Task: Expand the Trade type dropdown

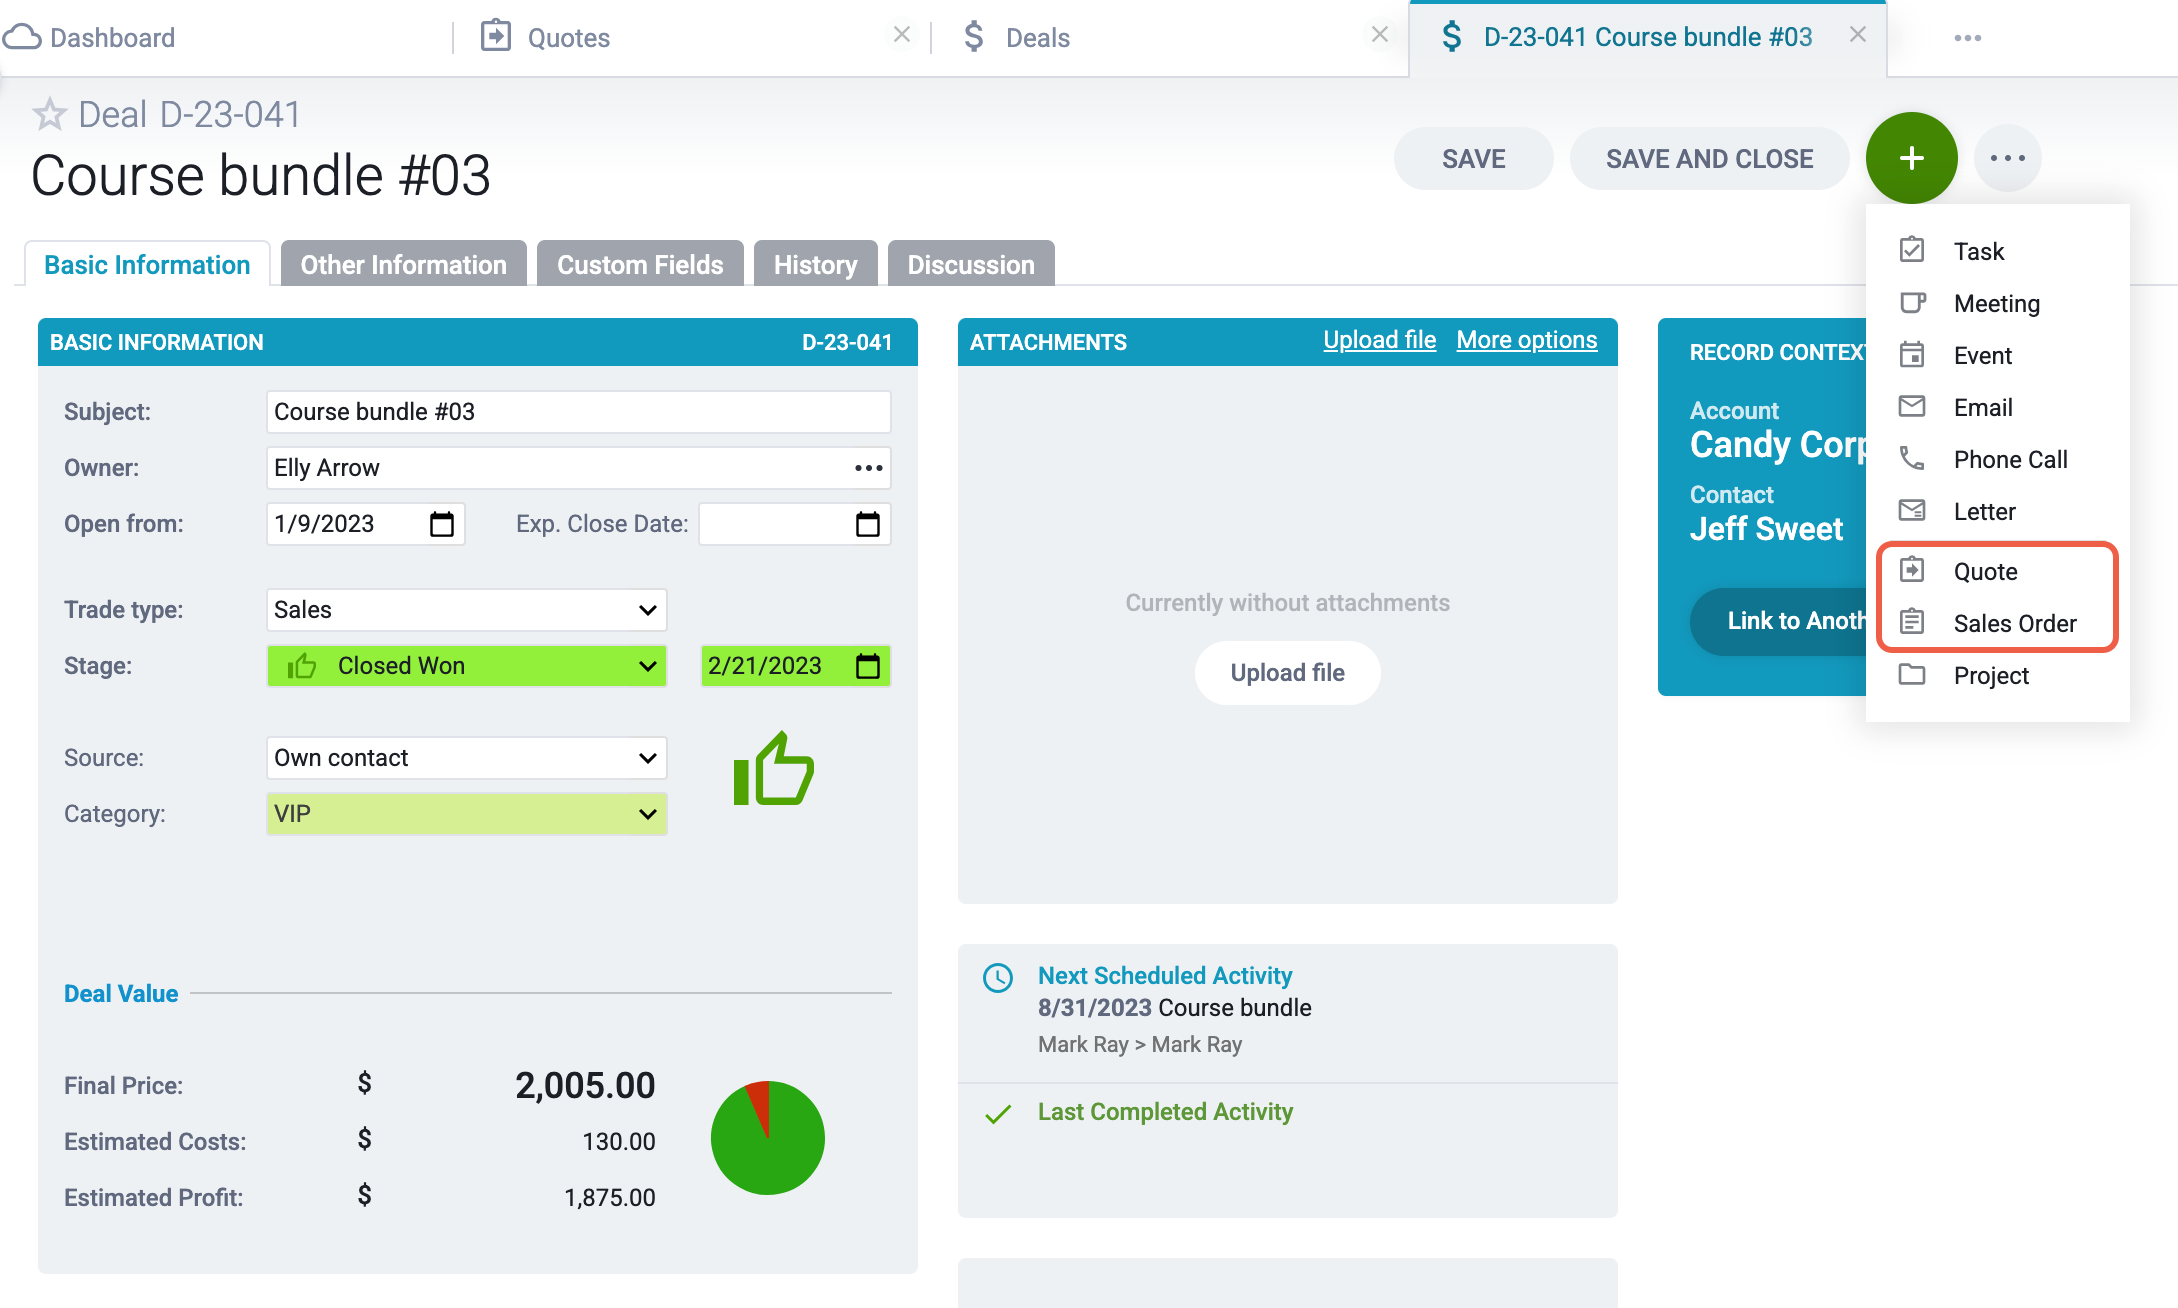Action: [466, 610]
